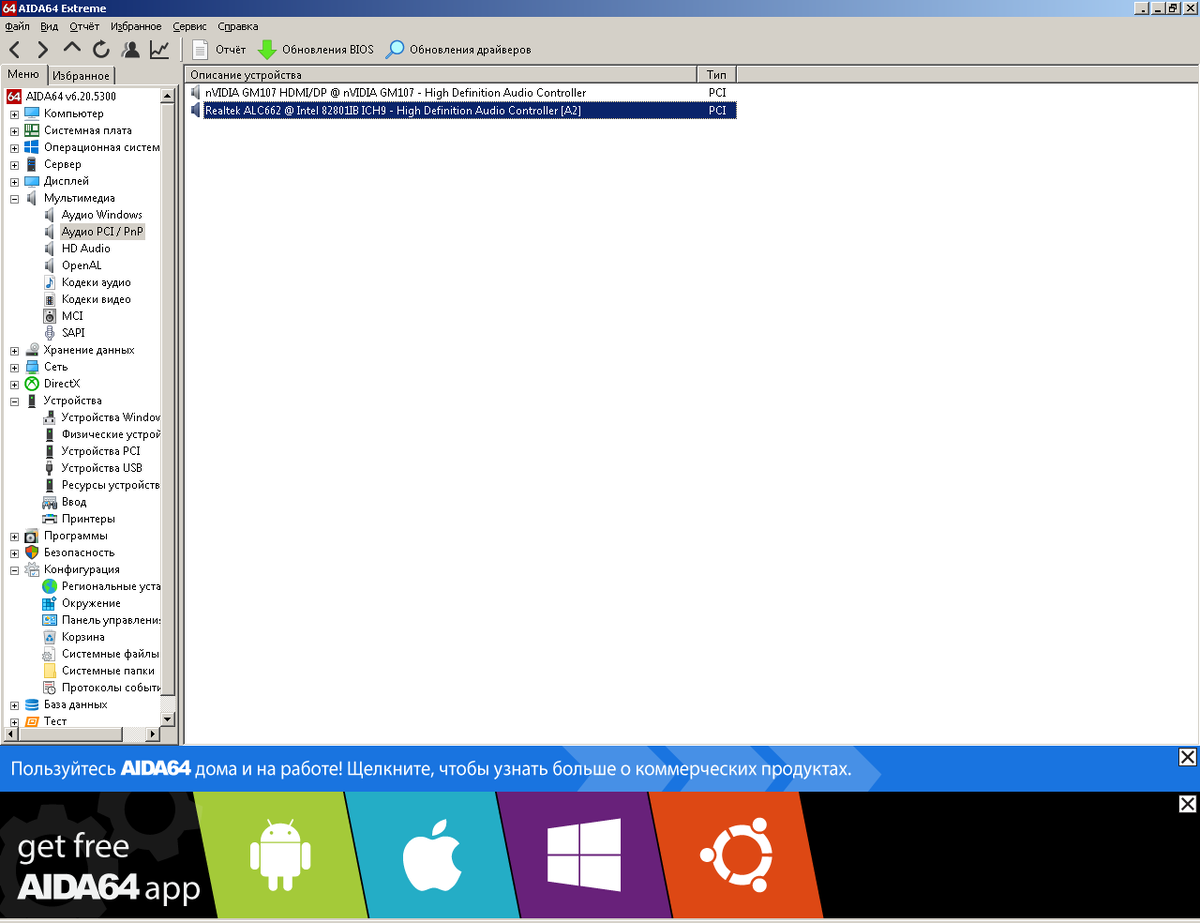Screen dimensions: 1200x923
Task: Close the blue AIDA64 banner
Action: click(1187, 757)
